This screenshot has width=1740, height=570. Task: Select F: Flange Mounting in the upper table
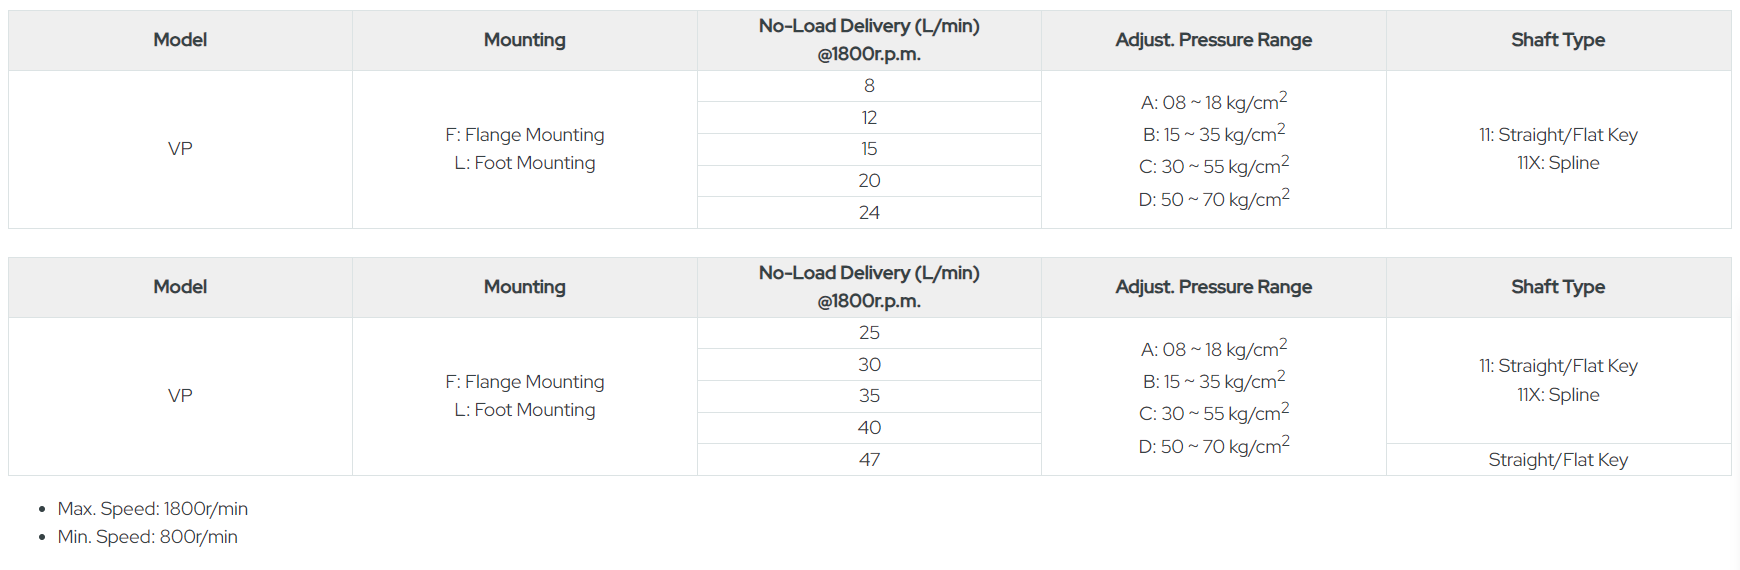pyautogui.click(x=525, y=135)
